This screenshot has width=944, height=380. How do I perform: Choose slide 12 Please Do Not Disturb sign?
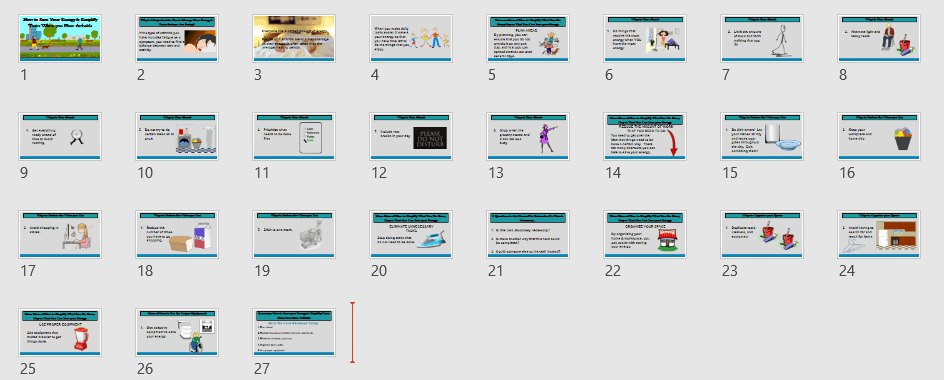pos(411,137)
